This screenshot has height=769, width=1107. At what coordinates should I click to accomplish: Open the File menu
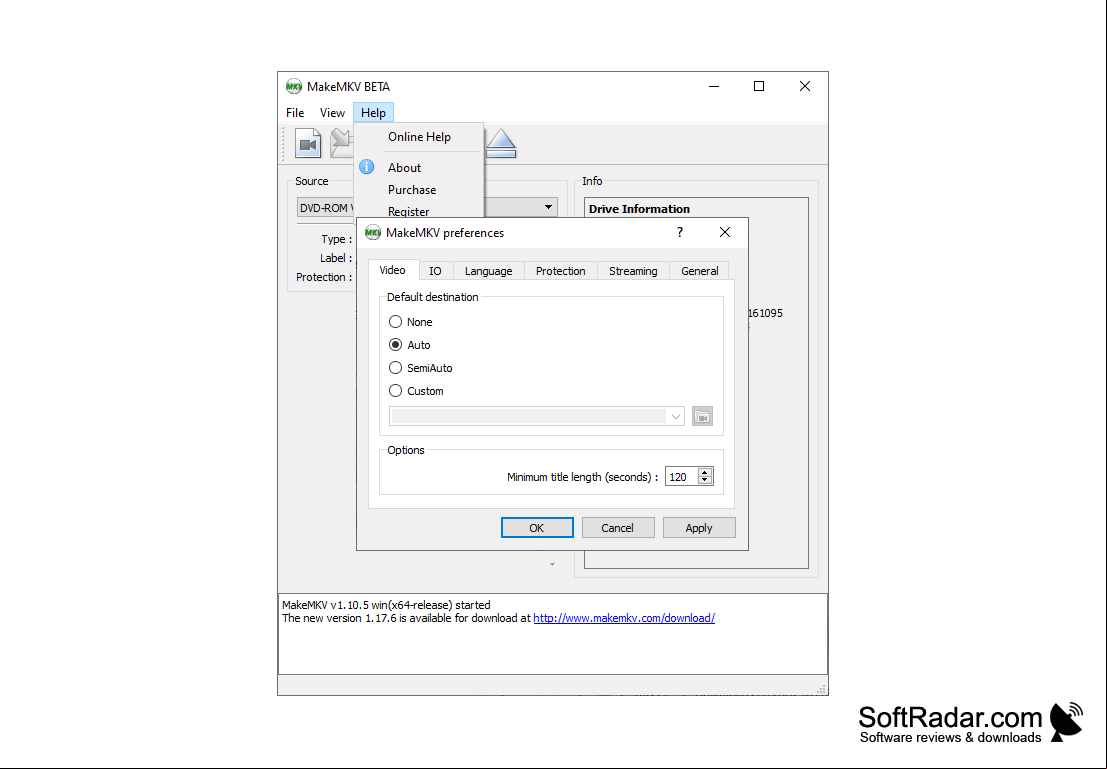(295, 113)
